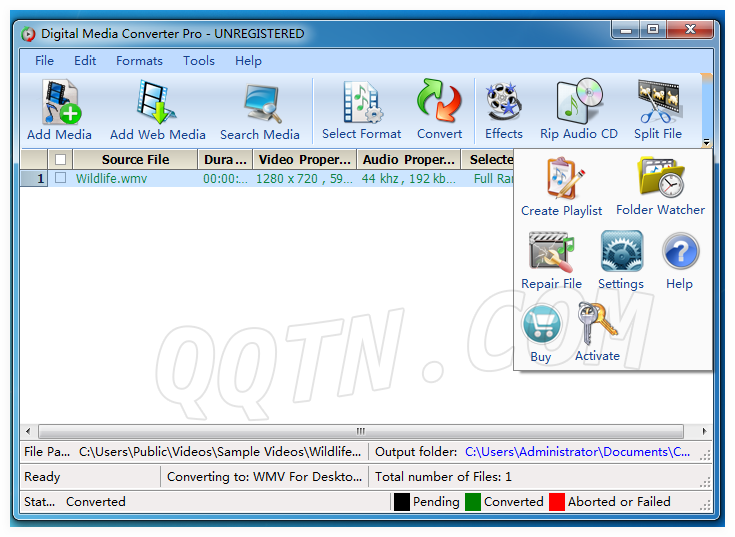Screen dimensions: 735x537
Task: Open the Formats menu
Action: tap(139, 60)
